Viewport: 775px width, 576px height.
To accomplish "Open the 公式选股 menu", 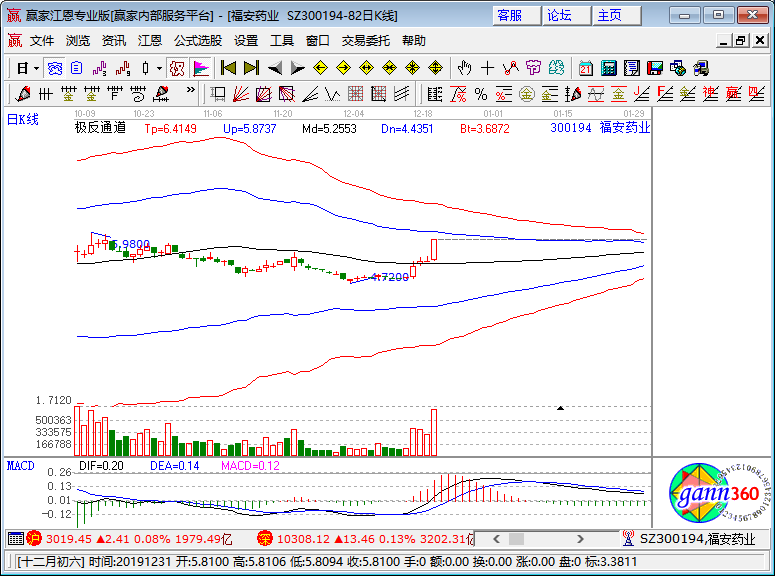I will 198,41.
